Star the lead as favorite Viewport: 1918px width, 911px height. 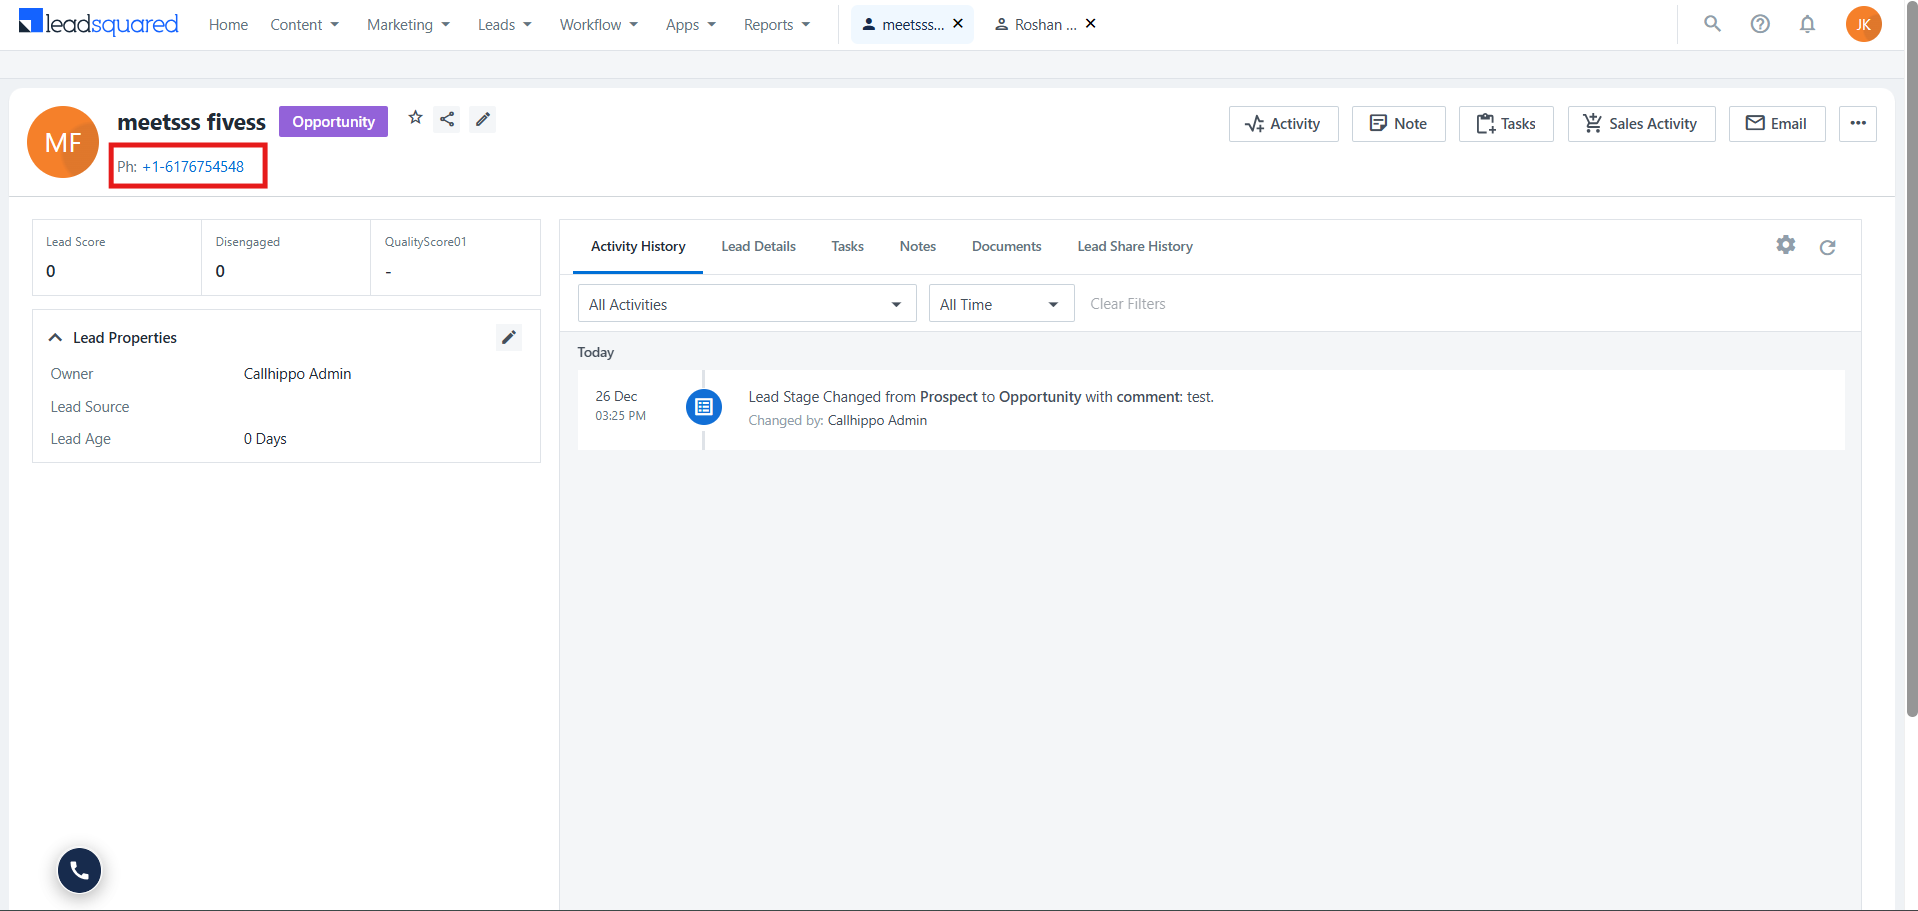click(x=416, y=118)
